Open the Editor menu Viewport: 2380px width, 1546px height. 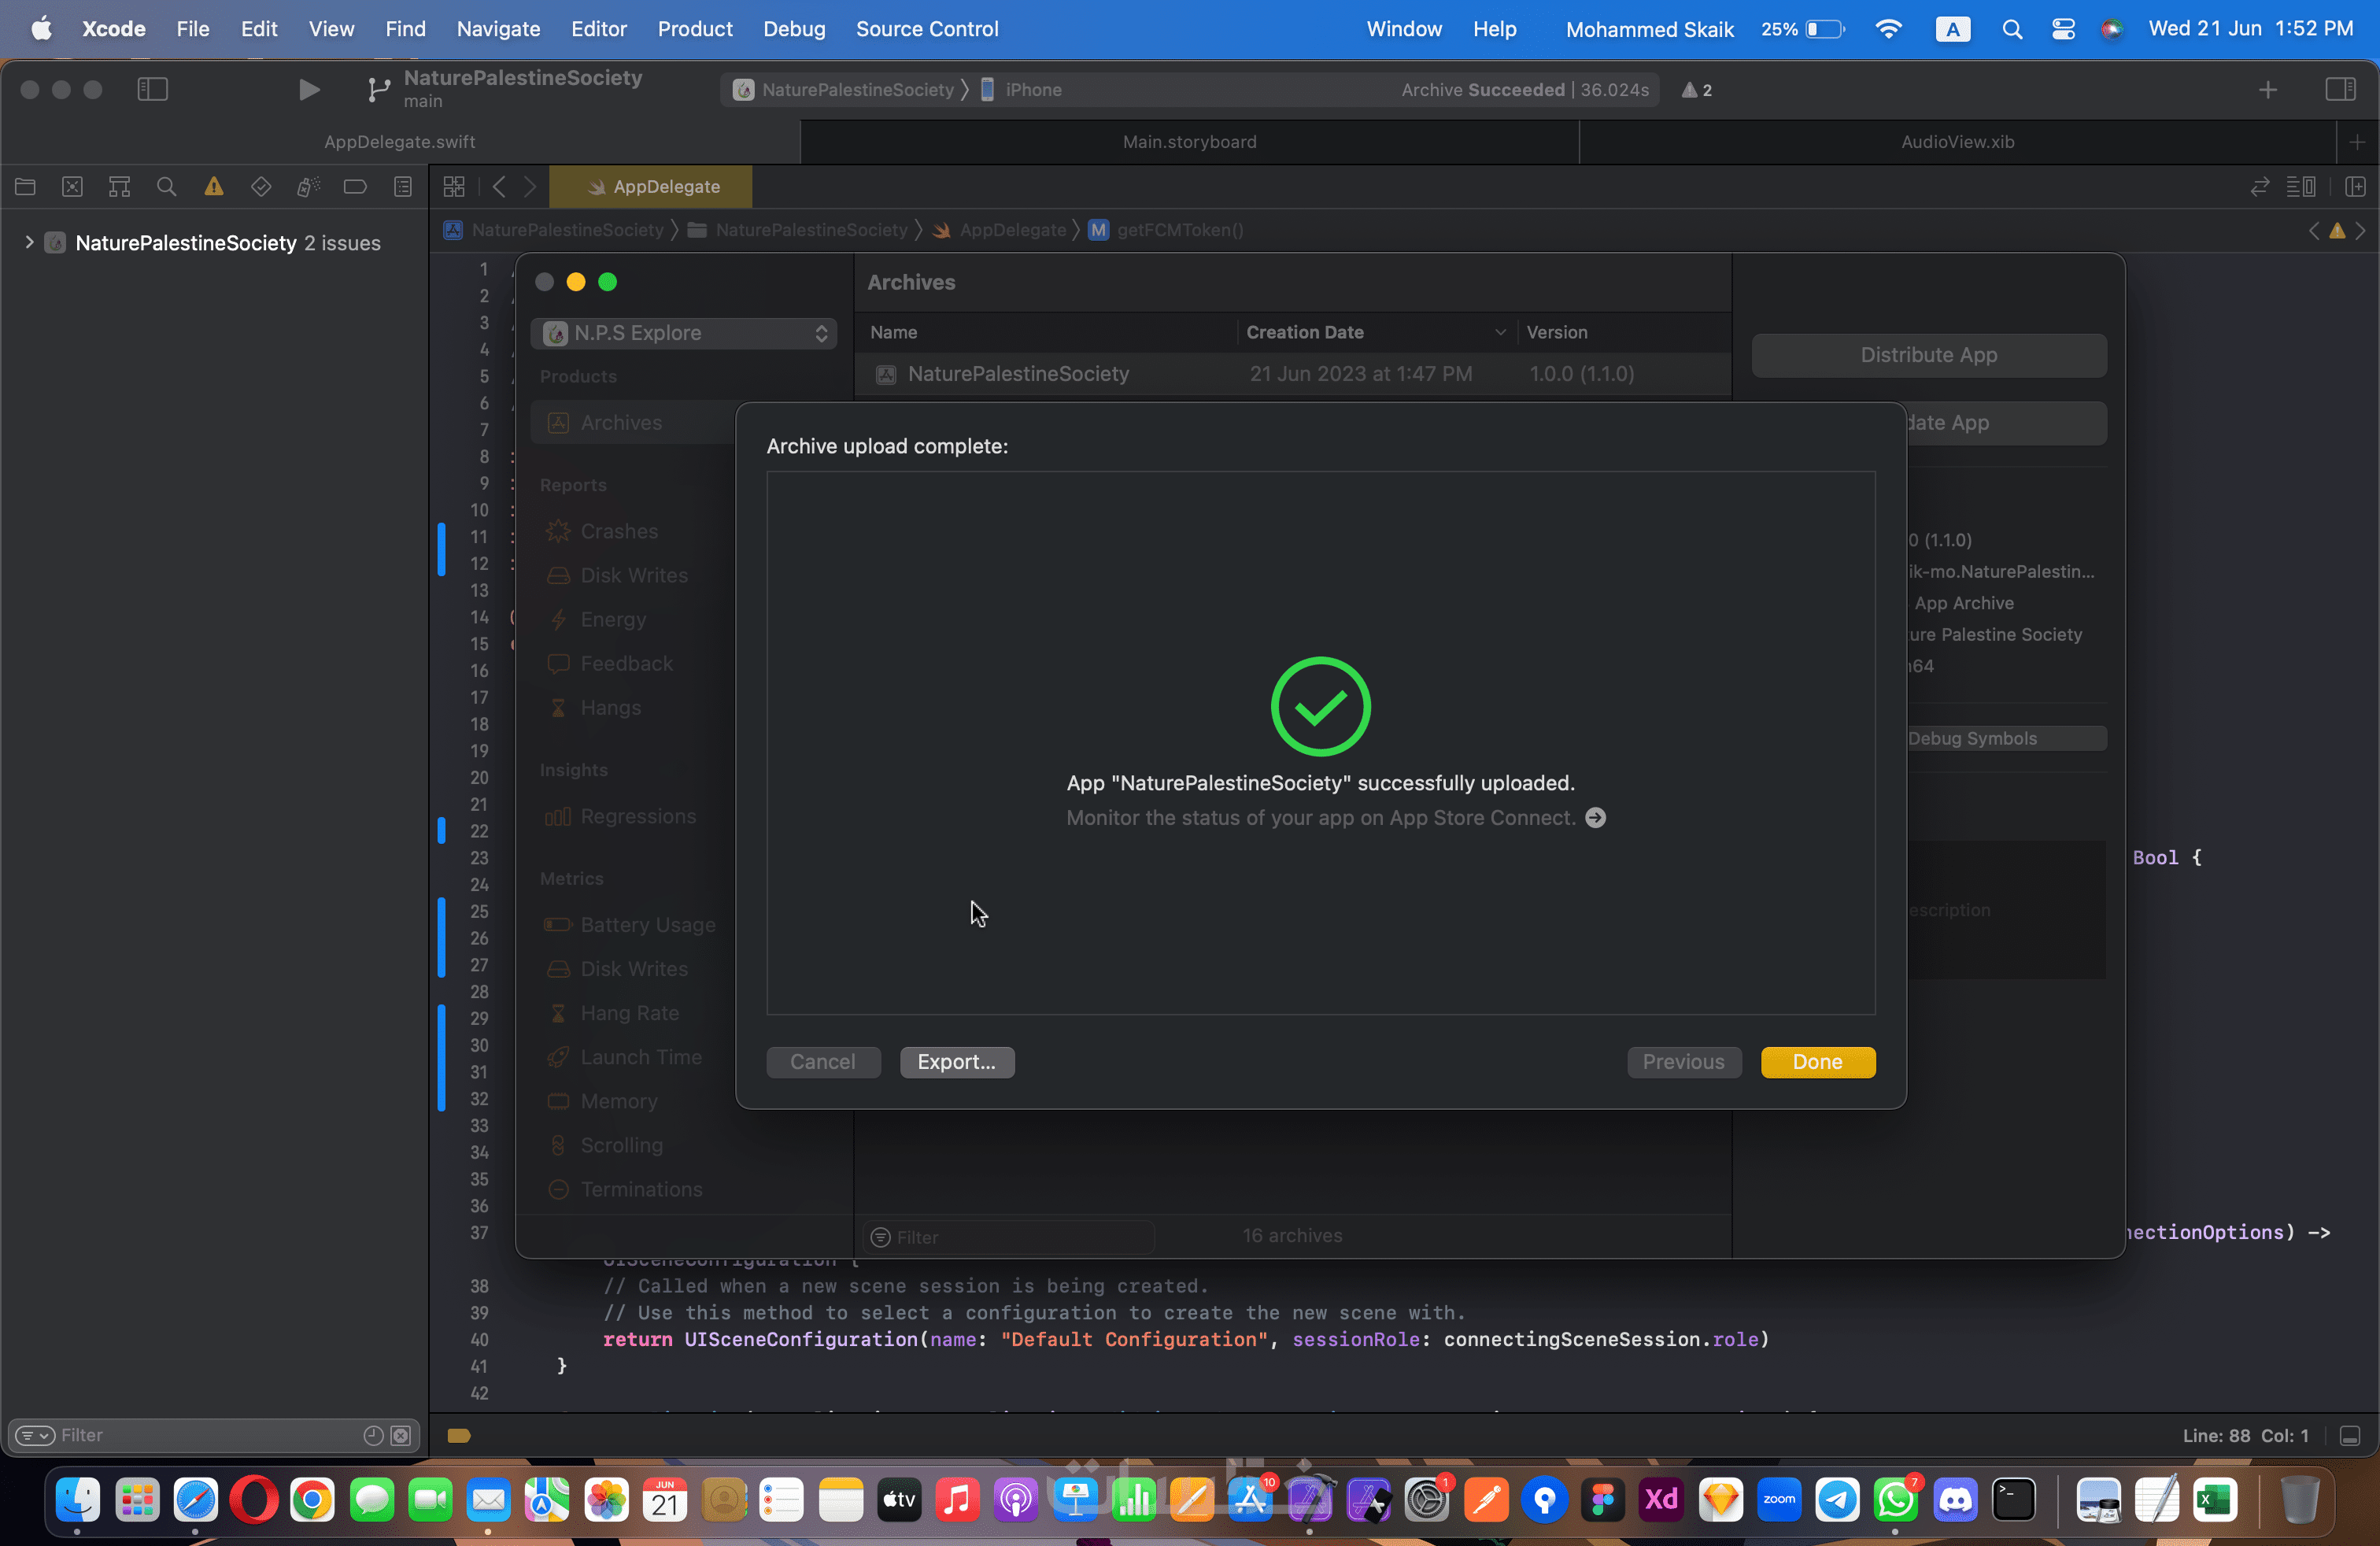point(599,29)
